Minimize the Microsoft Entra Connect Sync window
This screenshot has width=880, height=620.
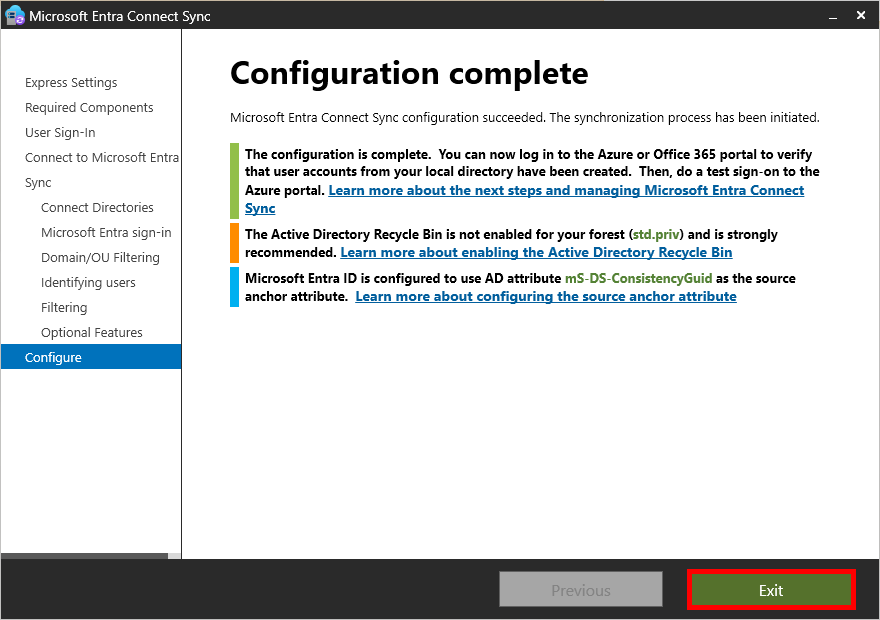pos(833,15)
